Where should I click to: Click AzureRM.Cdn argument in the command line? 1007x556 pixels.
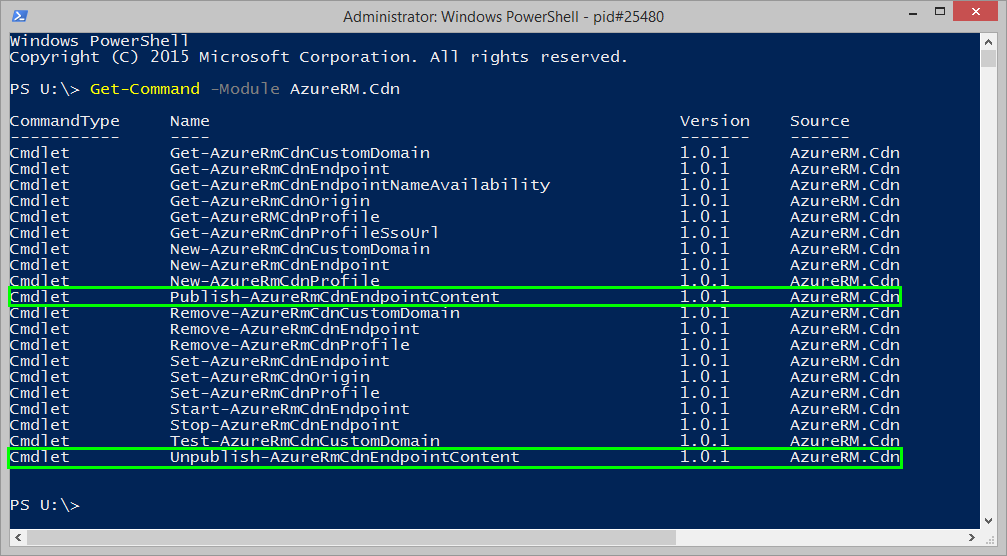[345, 89]
